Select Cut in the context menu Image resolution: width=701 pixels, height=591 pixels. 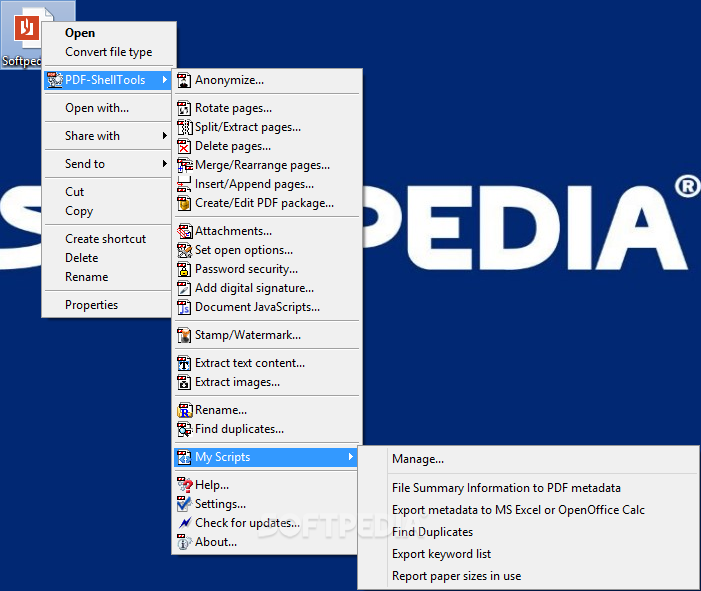pyautogui.click(x=74, y=192)
